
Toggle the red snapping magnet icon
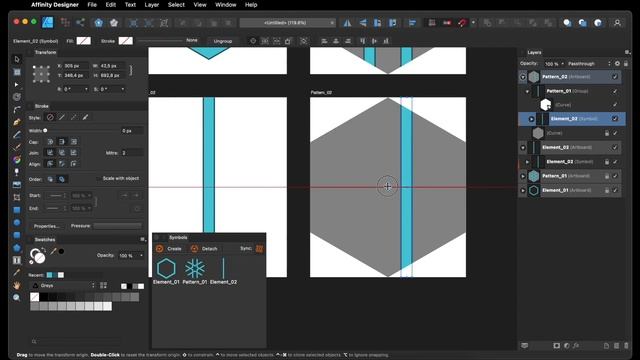coord(462,23)
